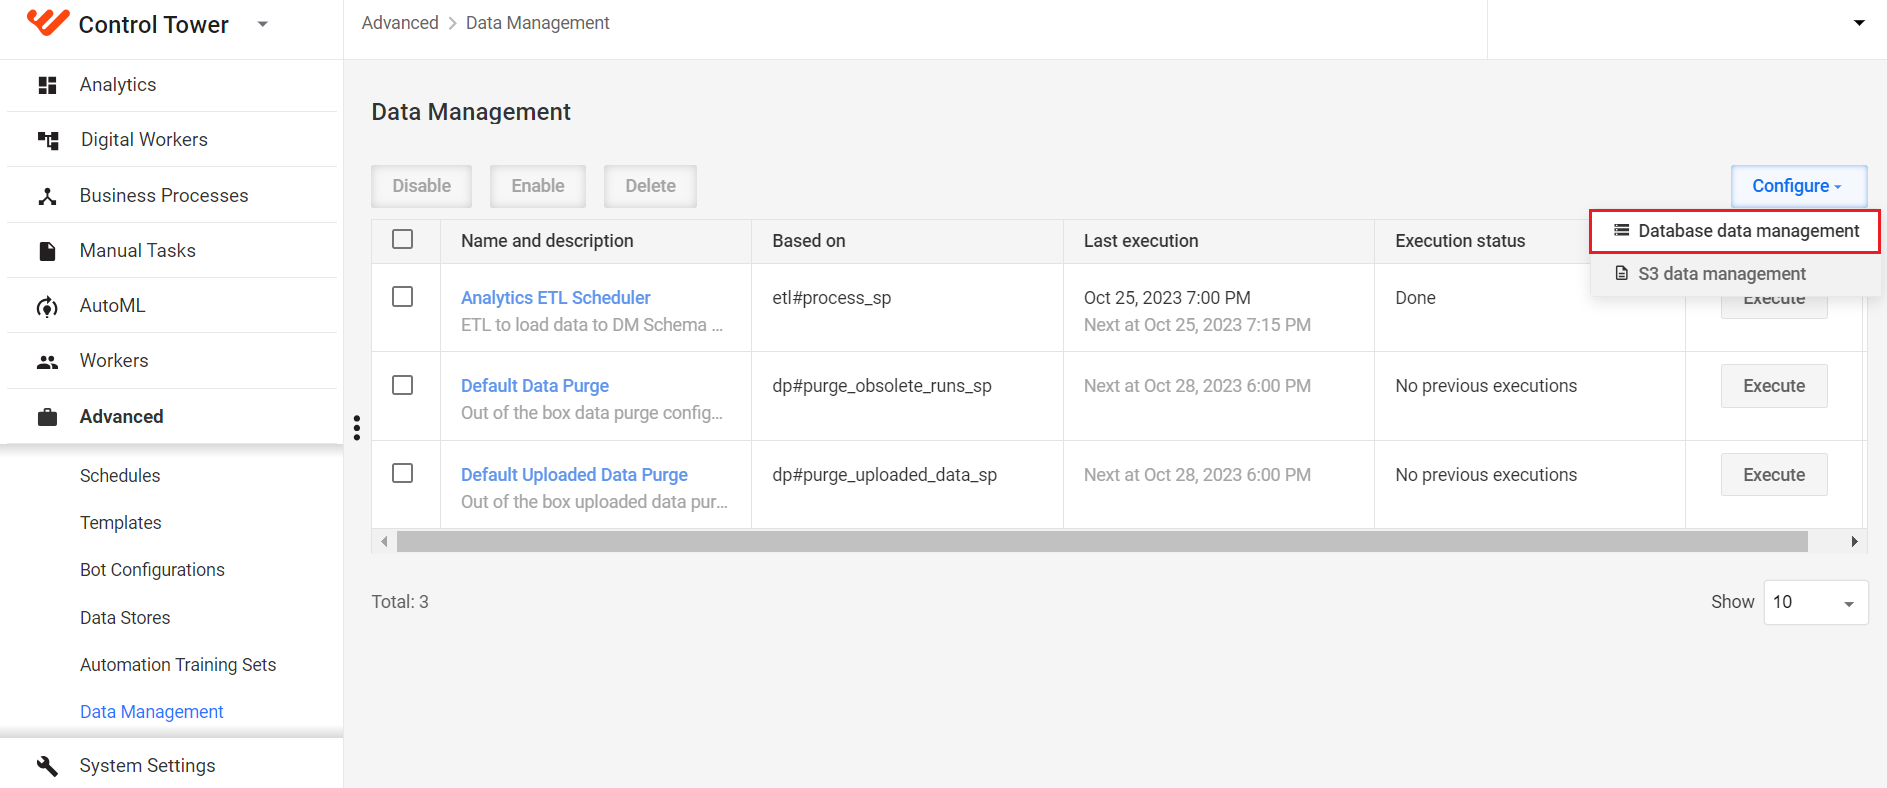Open the Default Uploaded Data Purge link

(x=574, y=475)
